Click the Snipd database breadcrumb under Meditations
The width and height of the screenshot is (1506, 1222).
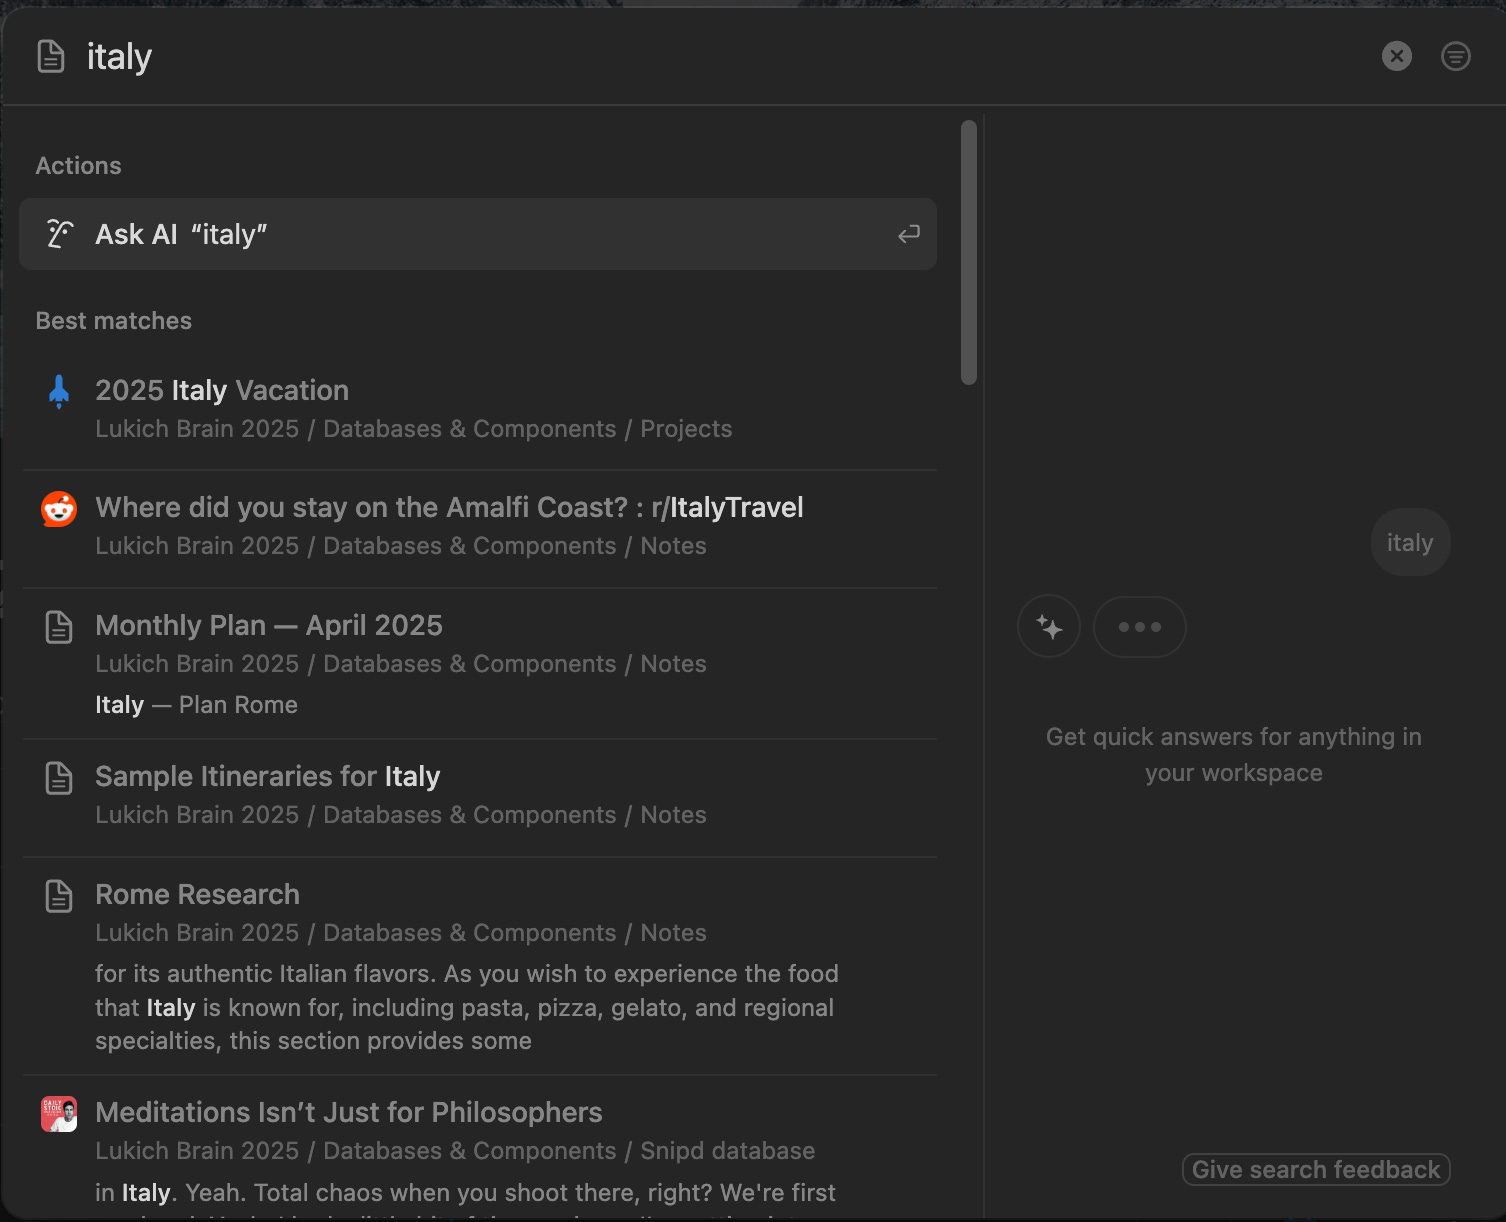point(728,1151)
